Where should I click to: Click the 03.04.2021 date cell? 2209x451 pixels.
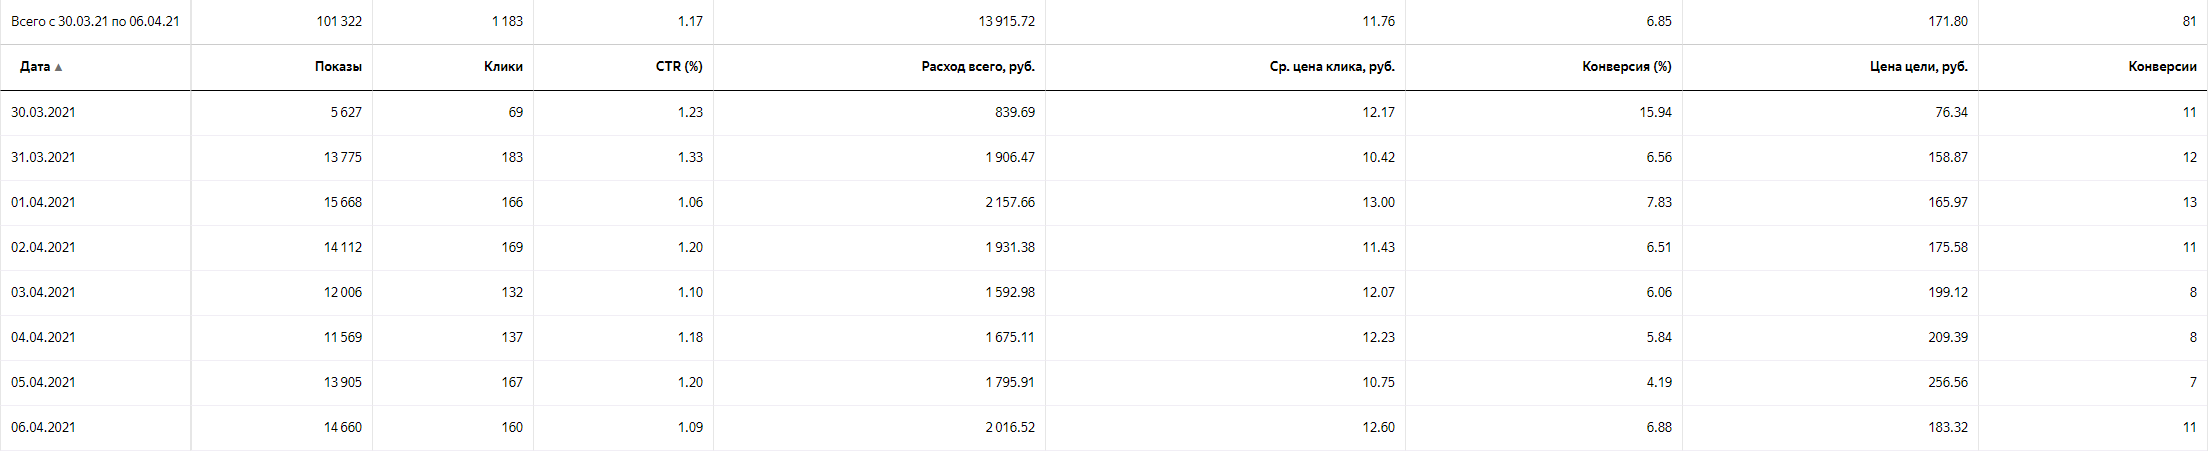click(x=43, y=292)
